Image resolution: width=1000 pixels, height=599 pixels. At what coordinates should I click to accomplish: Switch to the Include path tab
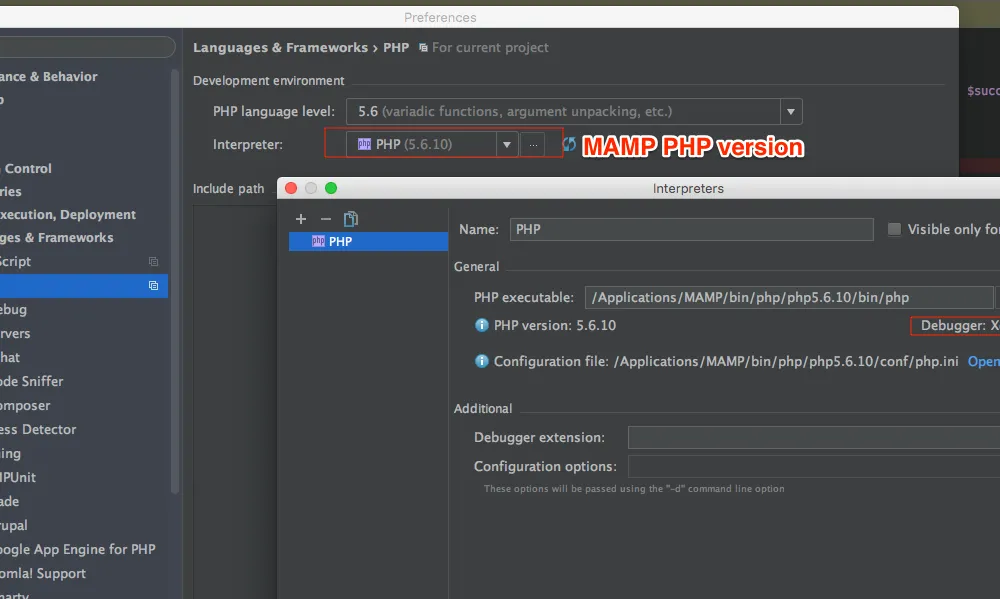click(228, 188)
